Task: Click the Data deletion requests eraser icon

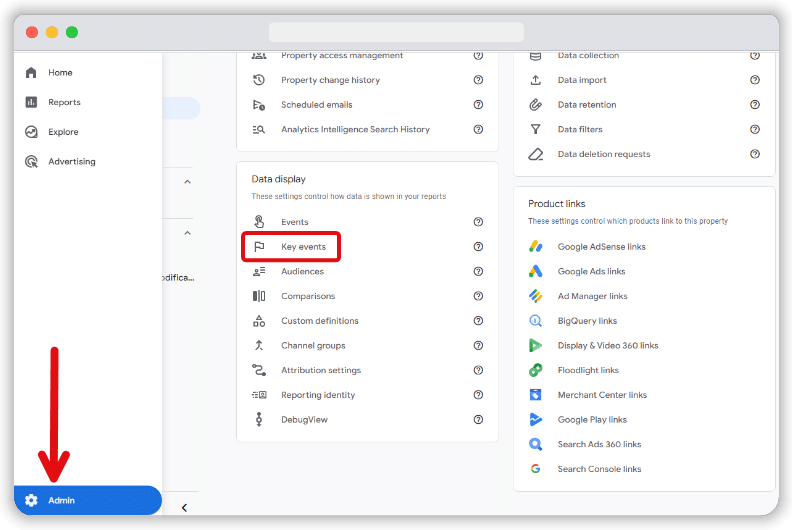Action: coord(536,154)
